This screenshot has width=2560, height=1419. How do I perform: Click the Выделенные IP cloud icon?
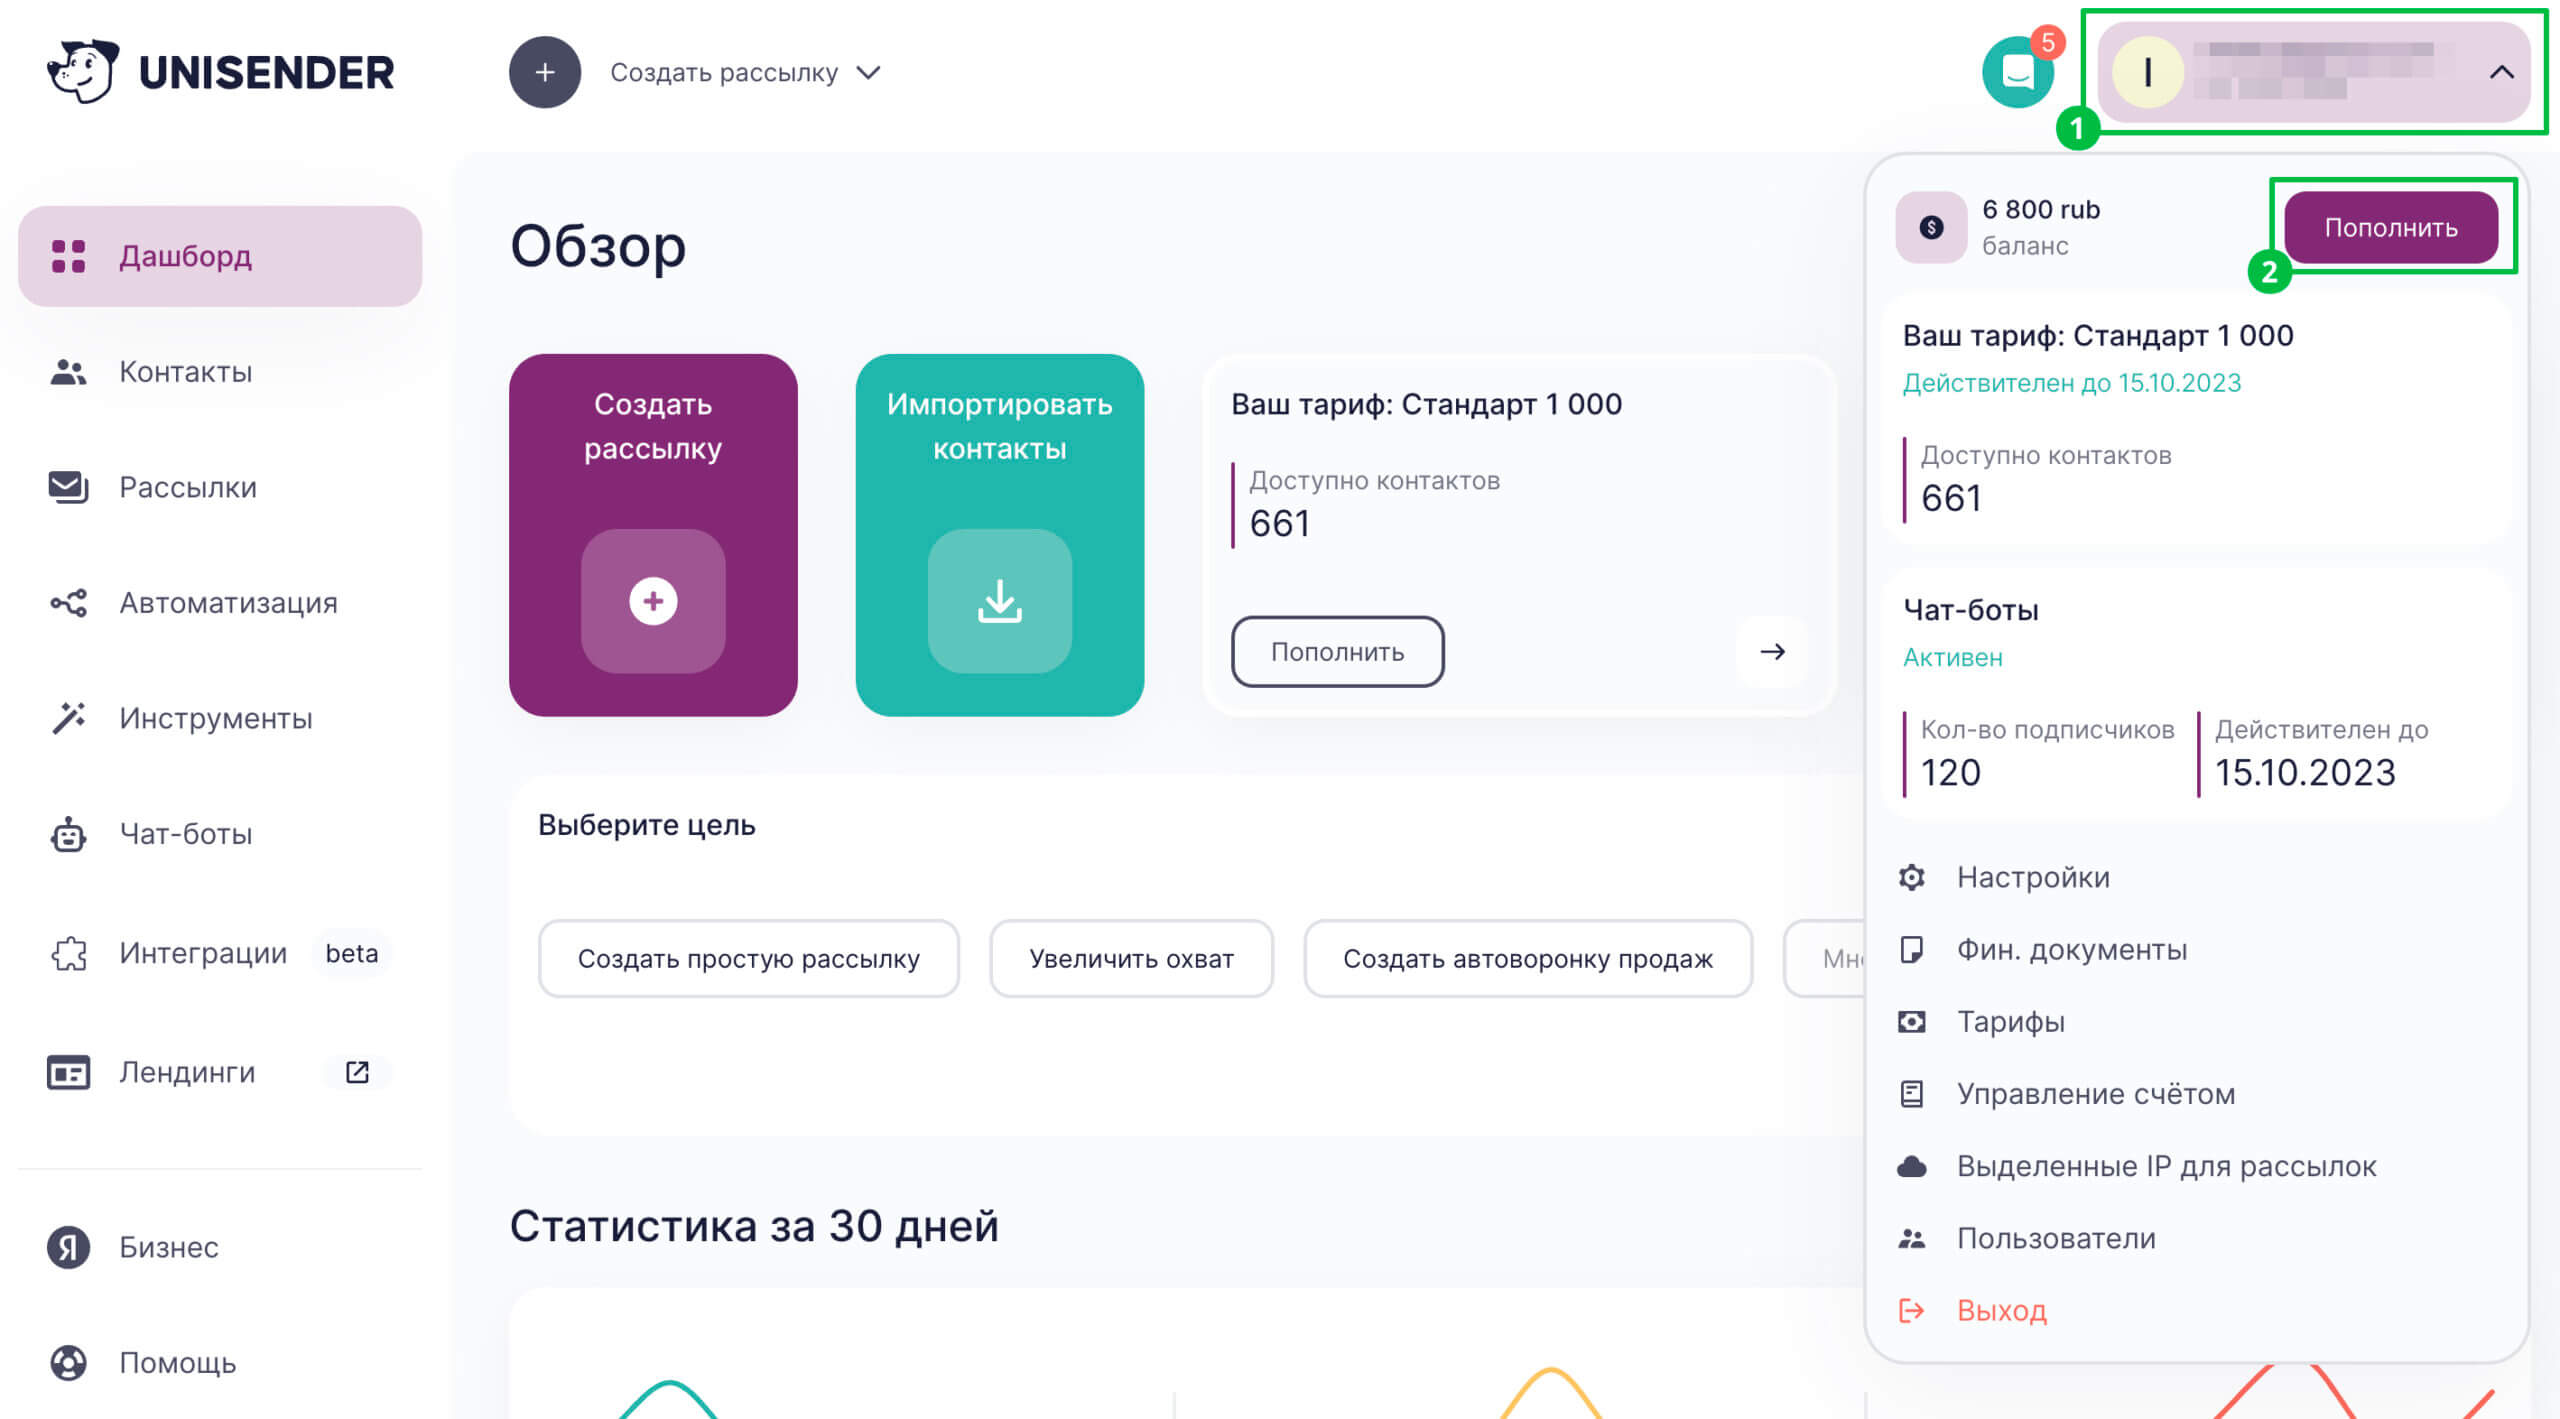click(x=1911, y=1166)
